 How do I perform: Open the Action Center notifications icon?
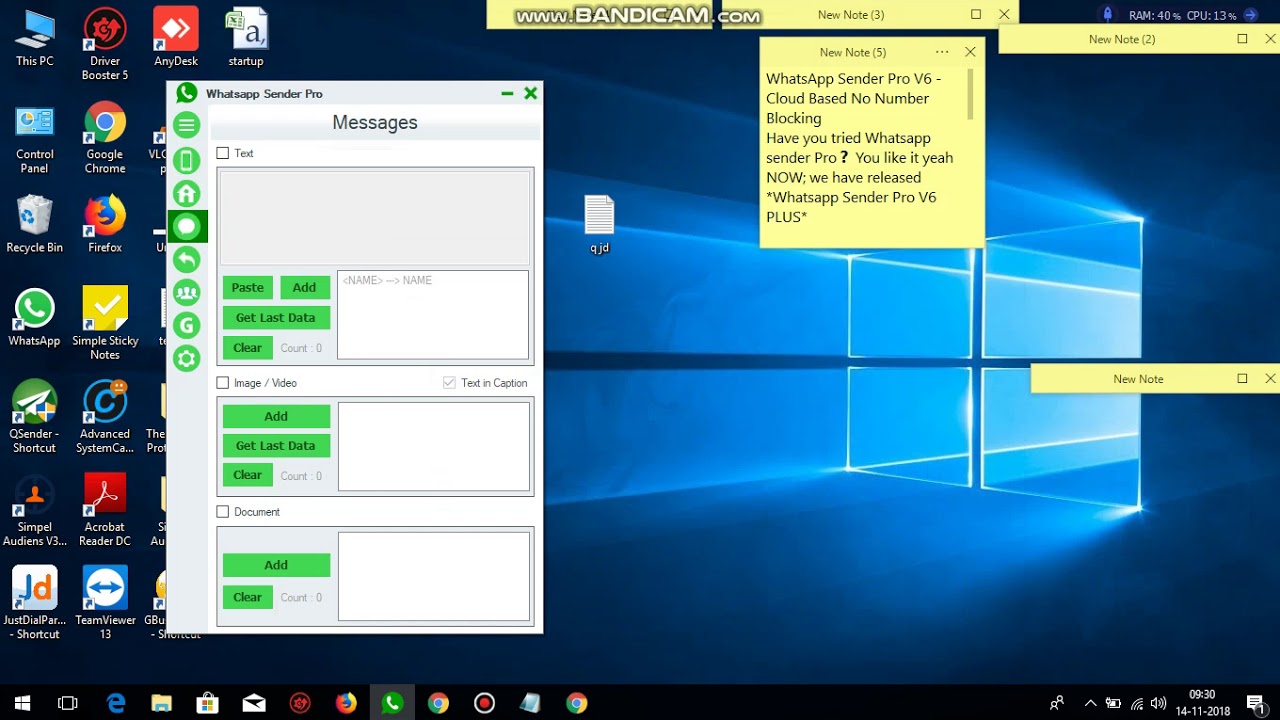[x=1255, y=703]
